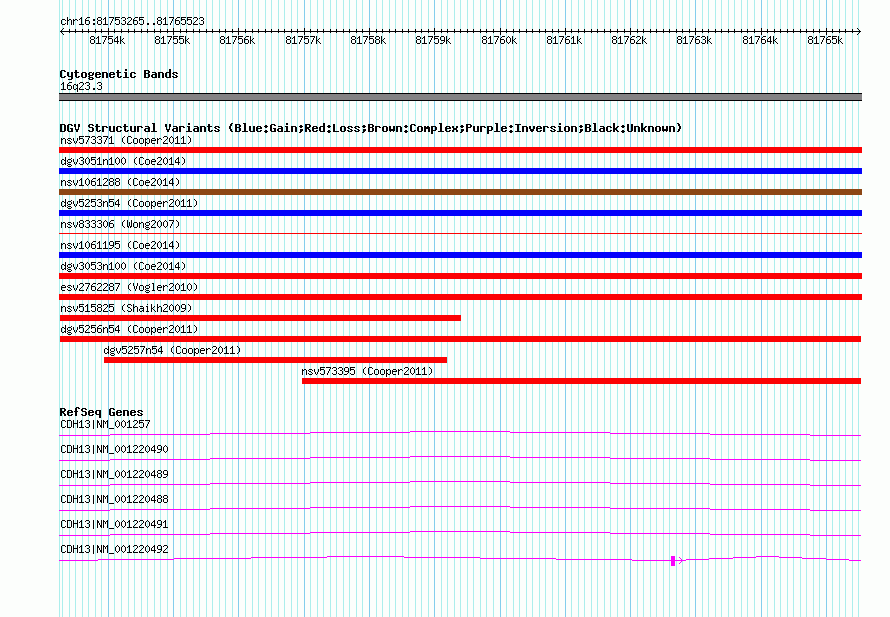This screenshot has height=617, width=890.
Task: Click the thin red line for nsv833306
Action: [460, 233]
